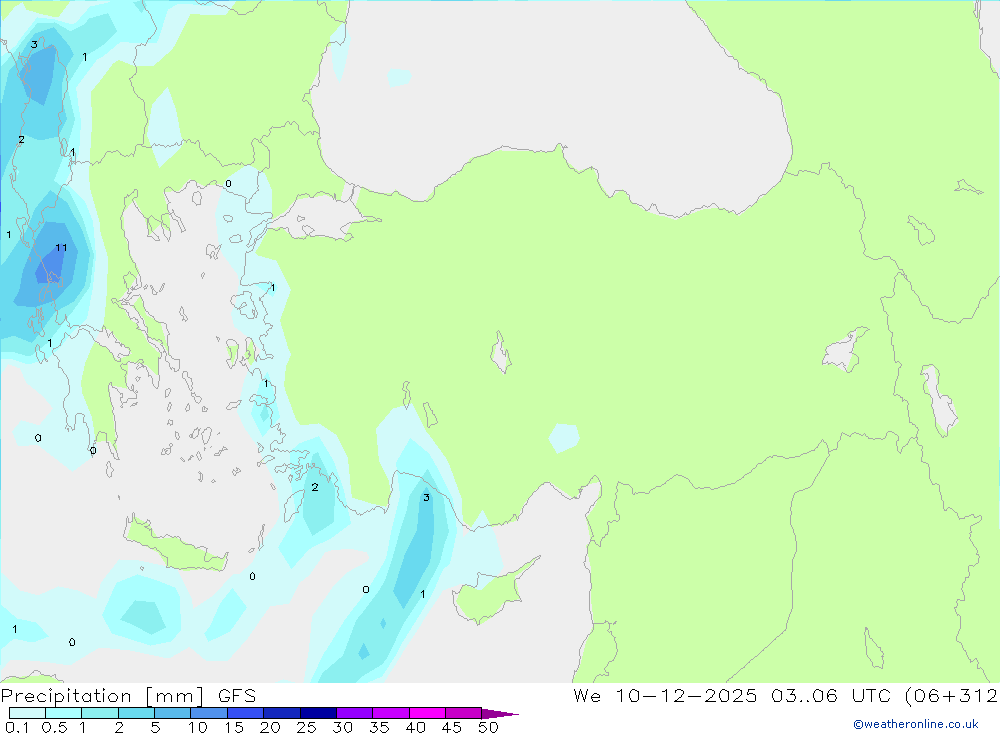Click the '25' legend scale label
1000x733 pixels.
point(307,727)
